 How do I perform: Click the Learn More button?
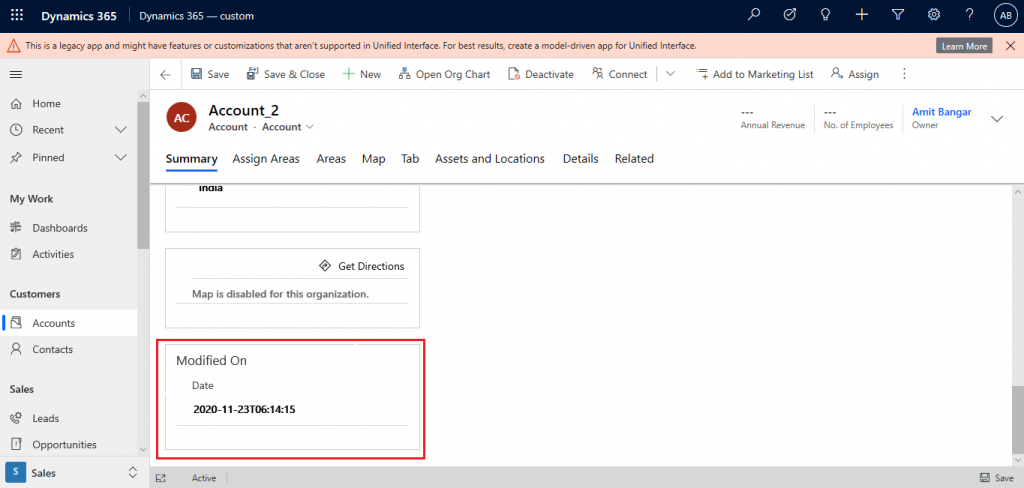964,46
